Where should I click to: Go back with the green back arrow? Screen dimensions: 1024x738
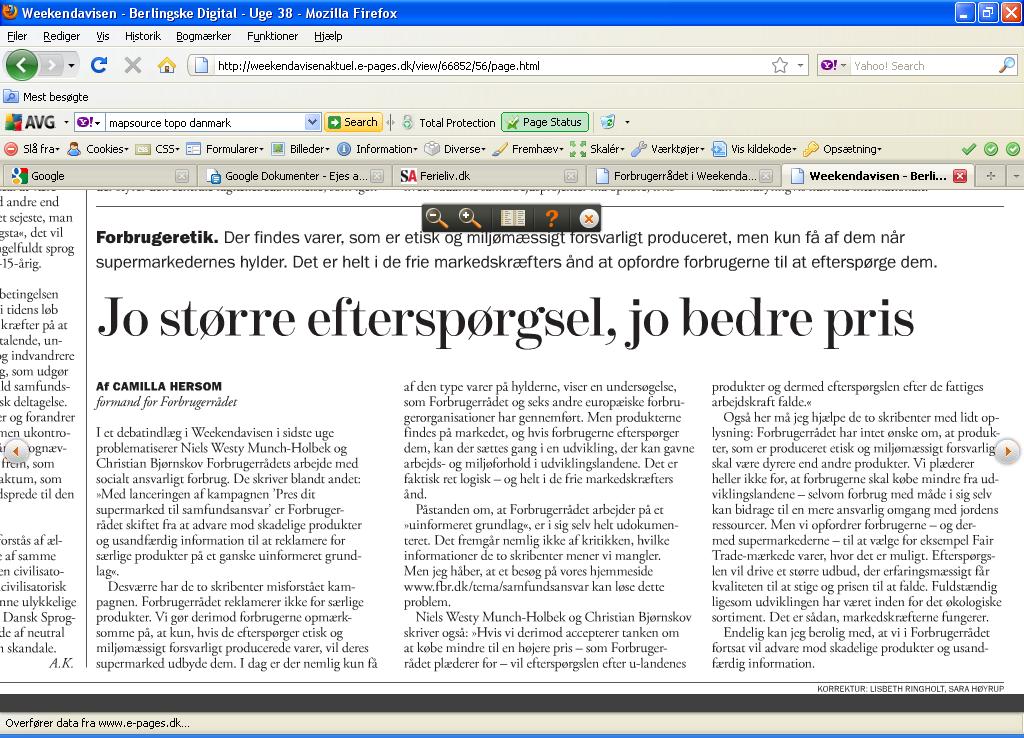coord(22,65)
